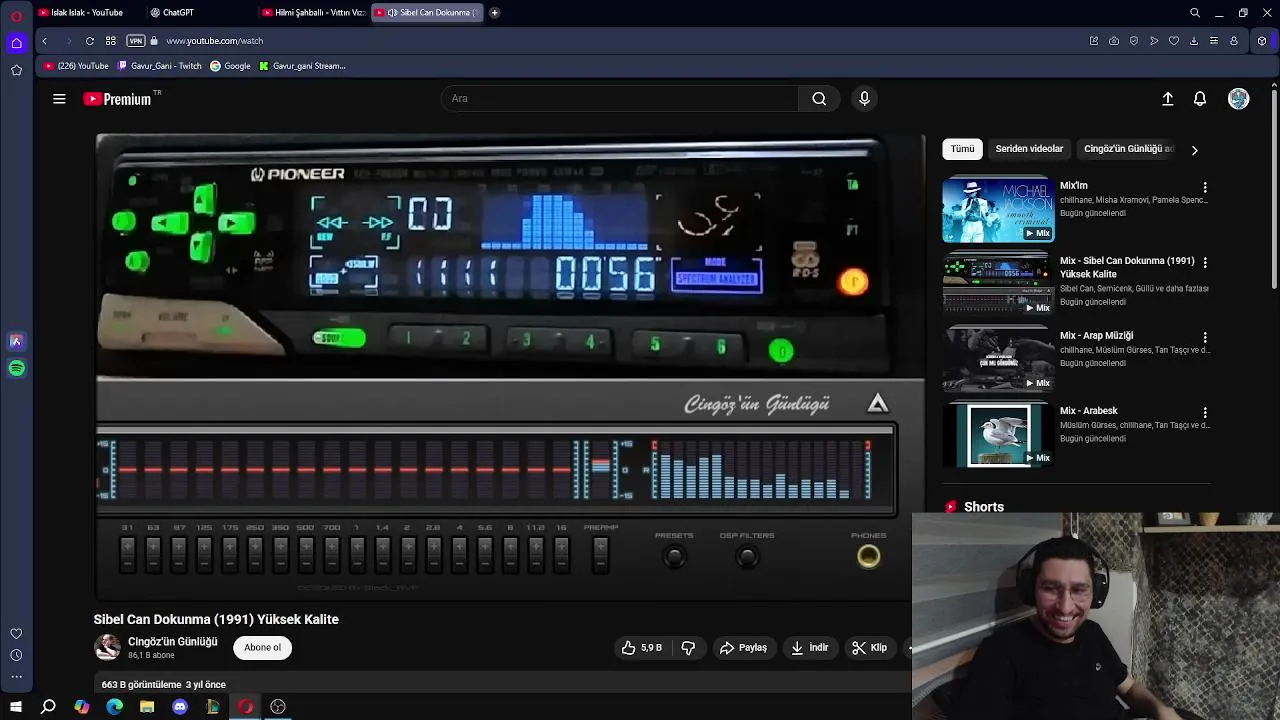
Task: Open Spotify in the Opera sidebar
Action: click(x=16, y=368)
